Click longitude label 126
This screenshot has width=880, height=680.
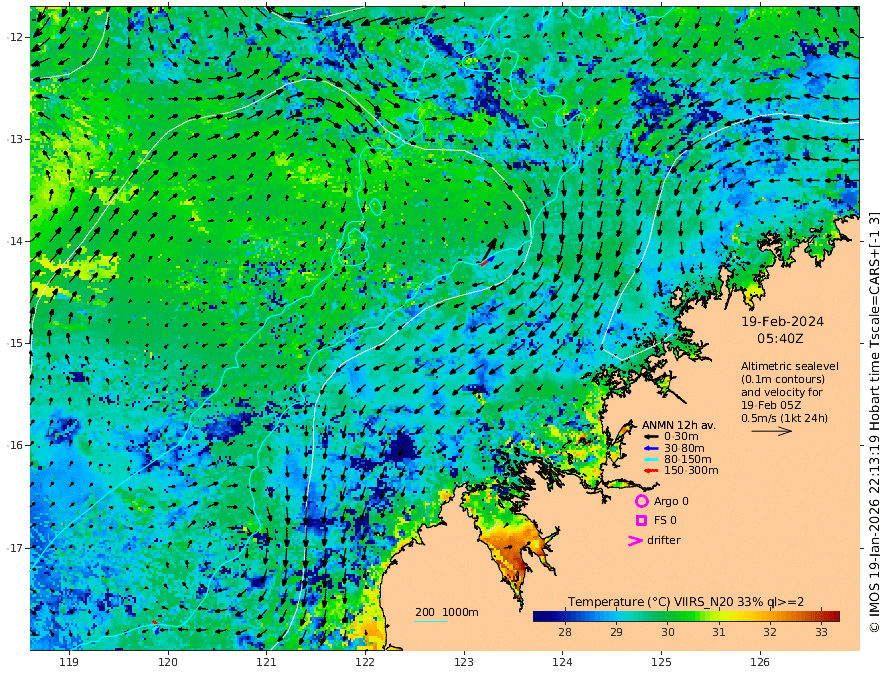click(x=760, y=662)
